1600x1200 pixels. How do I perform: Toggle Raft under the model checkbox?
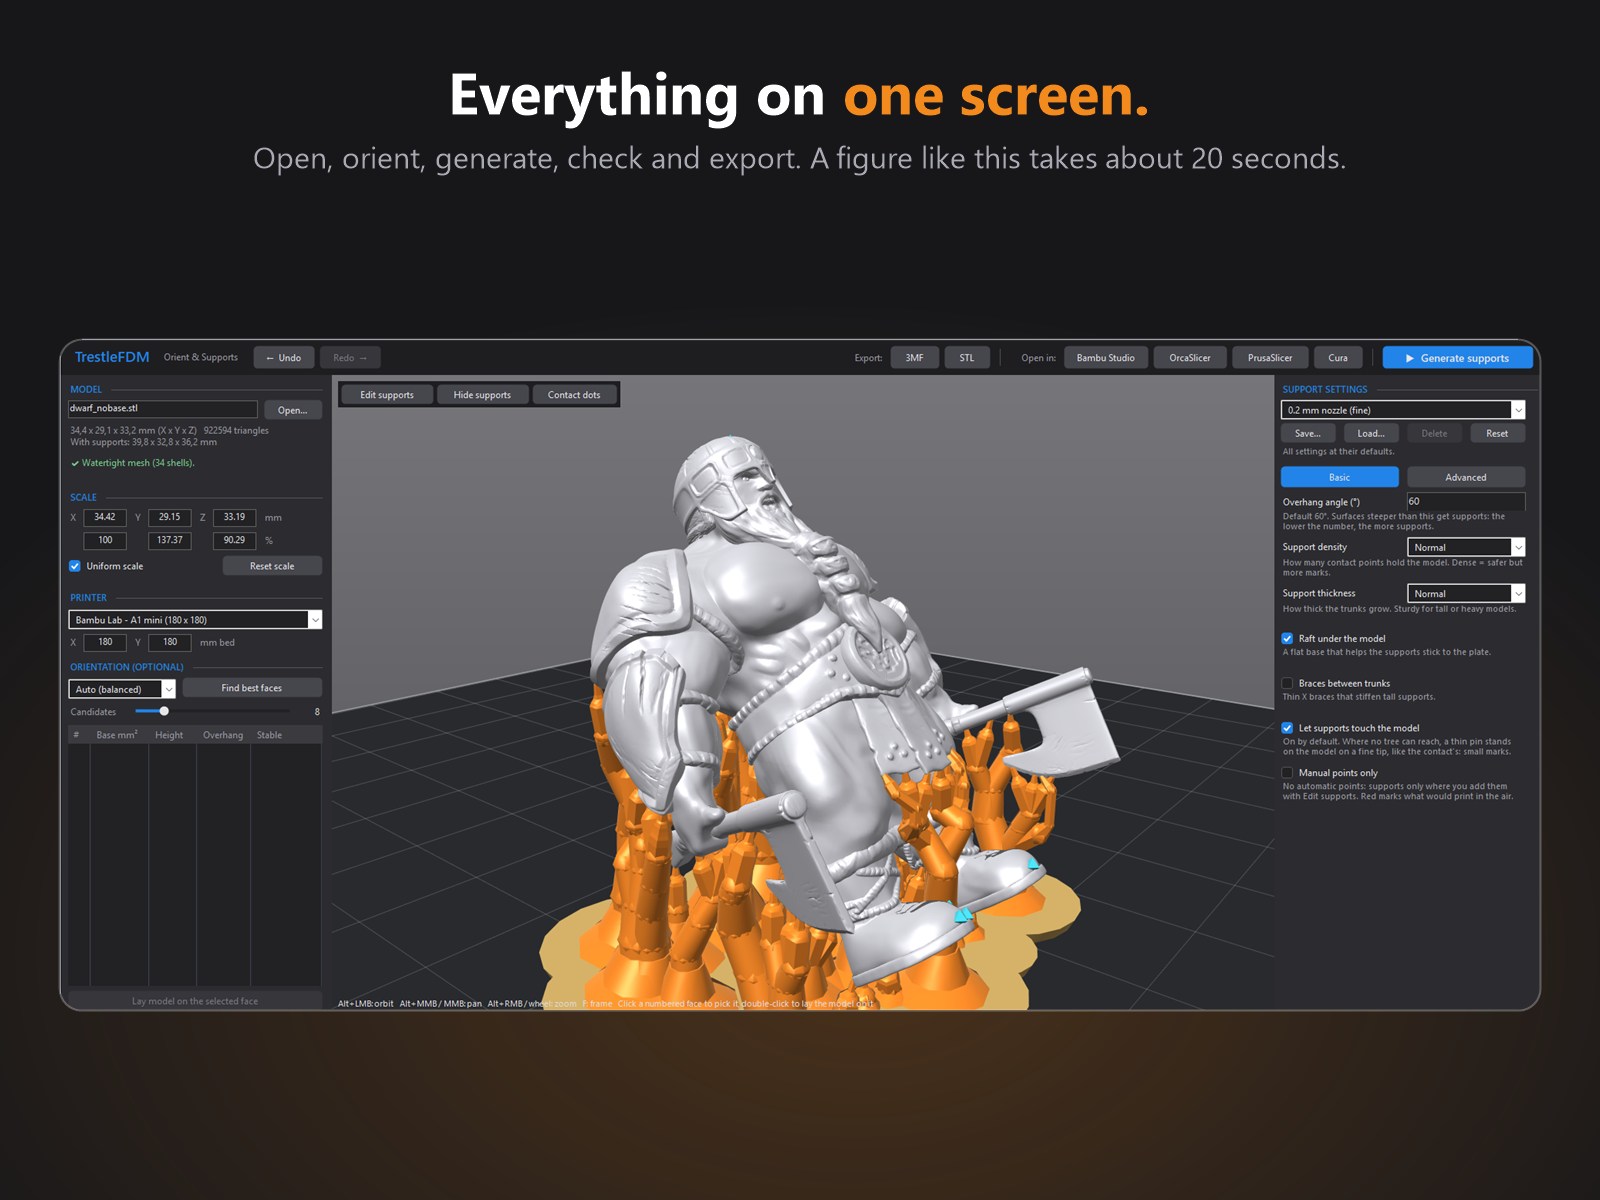(x=1288, y=638)
